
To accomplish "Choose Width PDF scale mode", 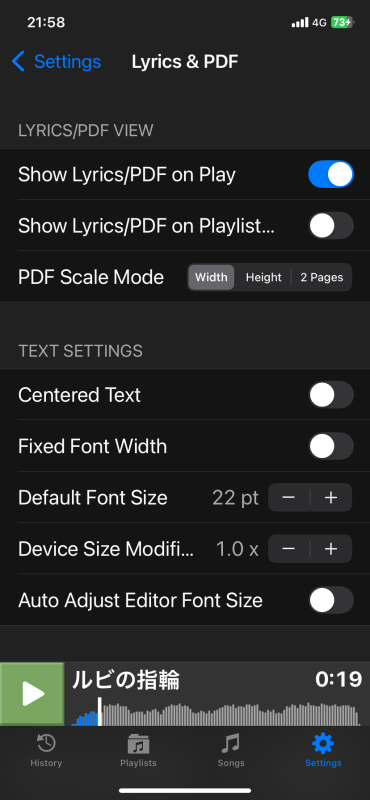I will tap(211, 278).
